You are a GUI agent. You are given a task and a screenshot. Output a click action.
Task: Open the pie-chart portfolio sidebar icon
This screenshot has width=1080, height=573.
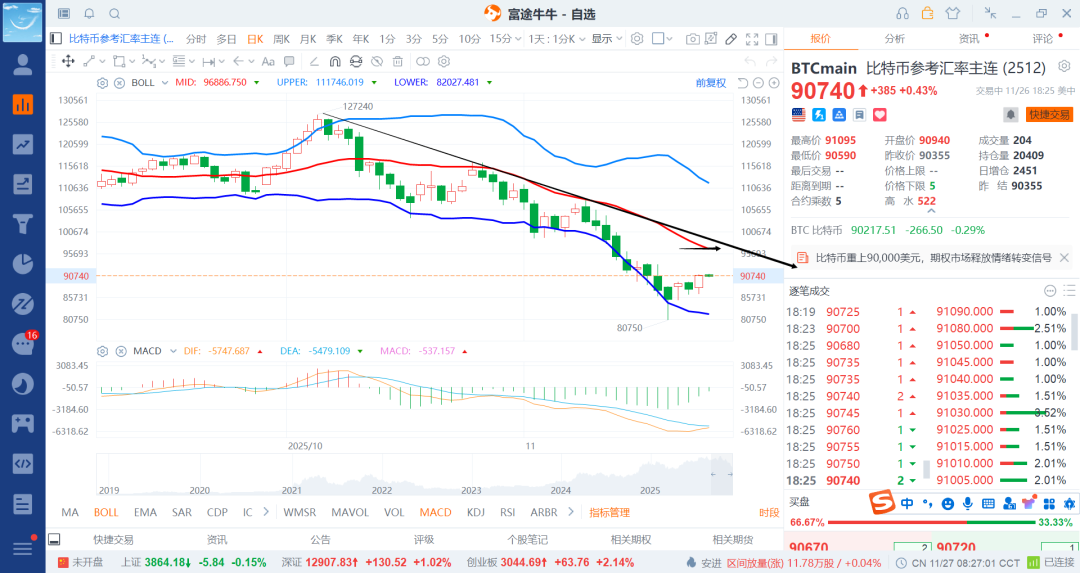[x=23, y=264]
